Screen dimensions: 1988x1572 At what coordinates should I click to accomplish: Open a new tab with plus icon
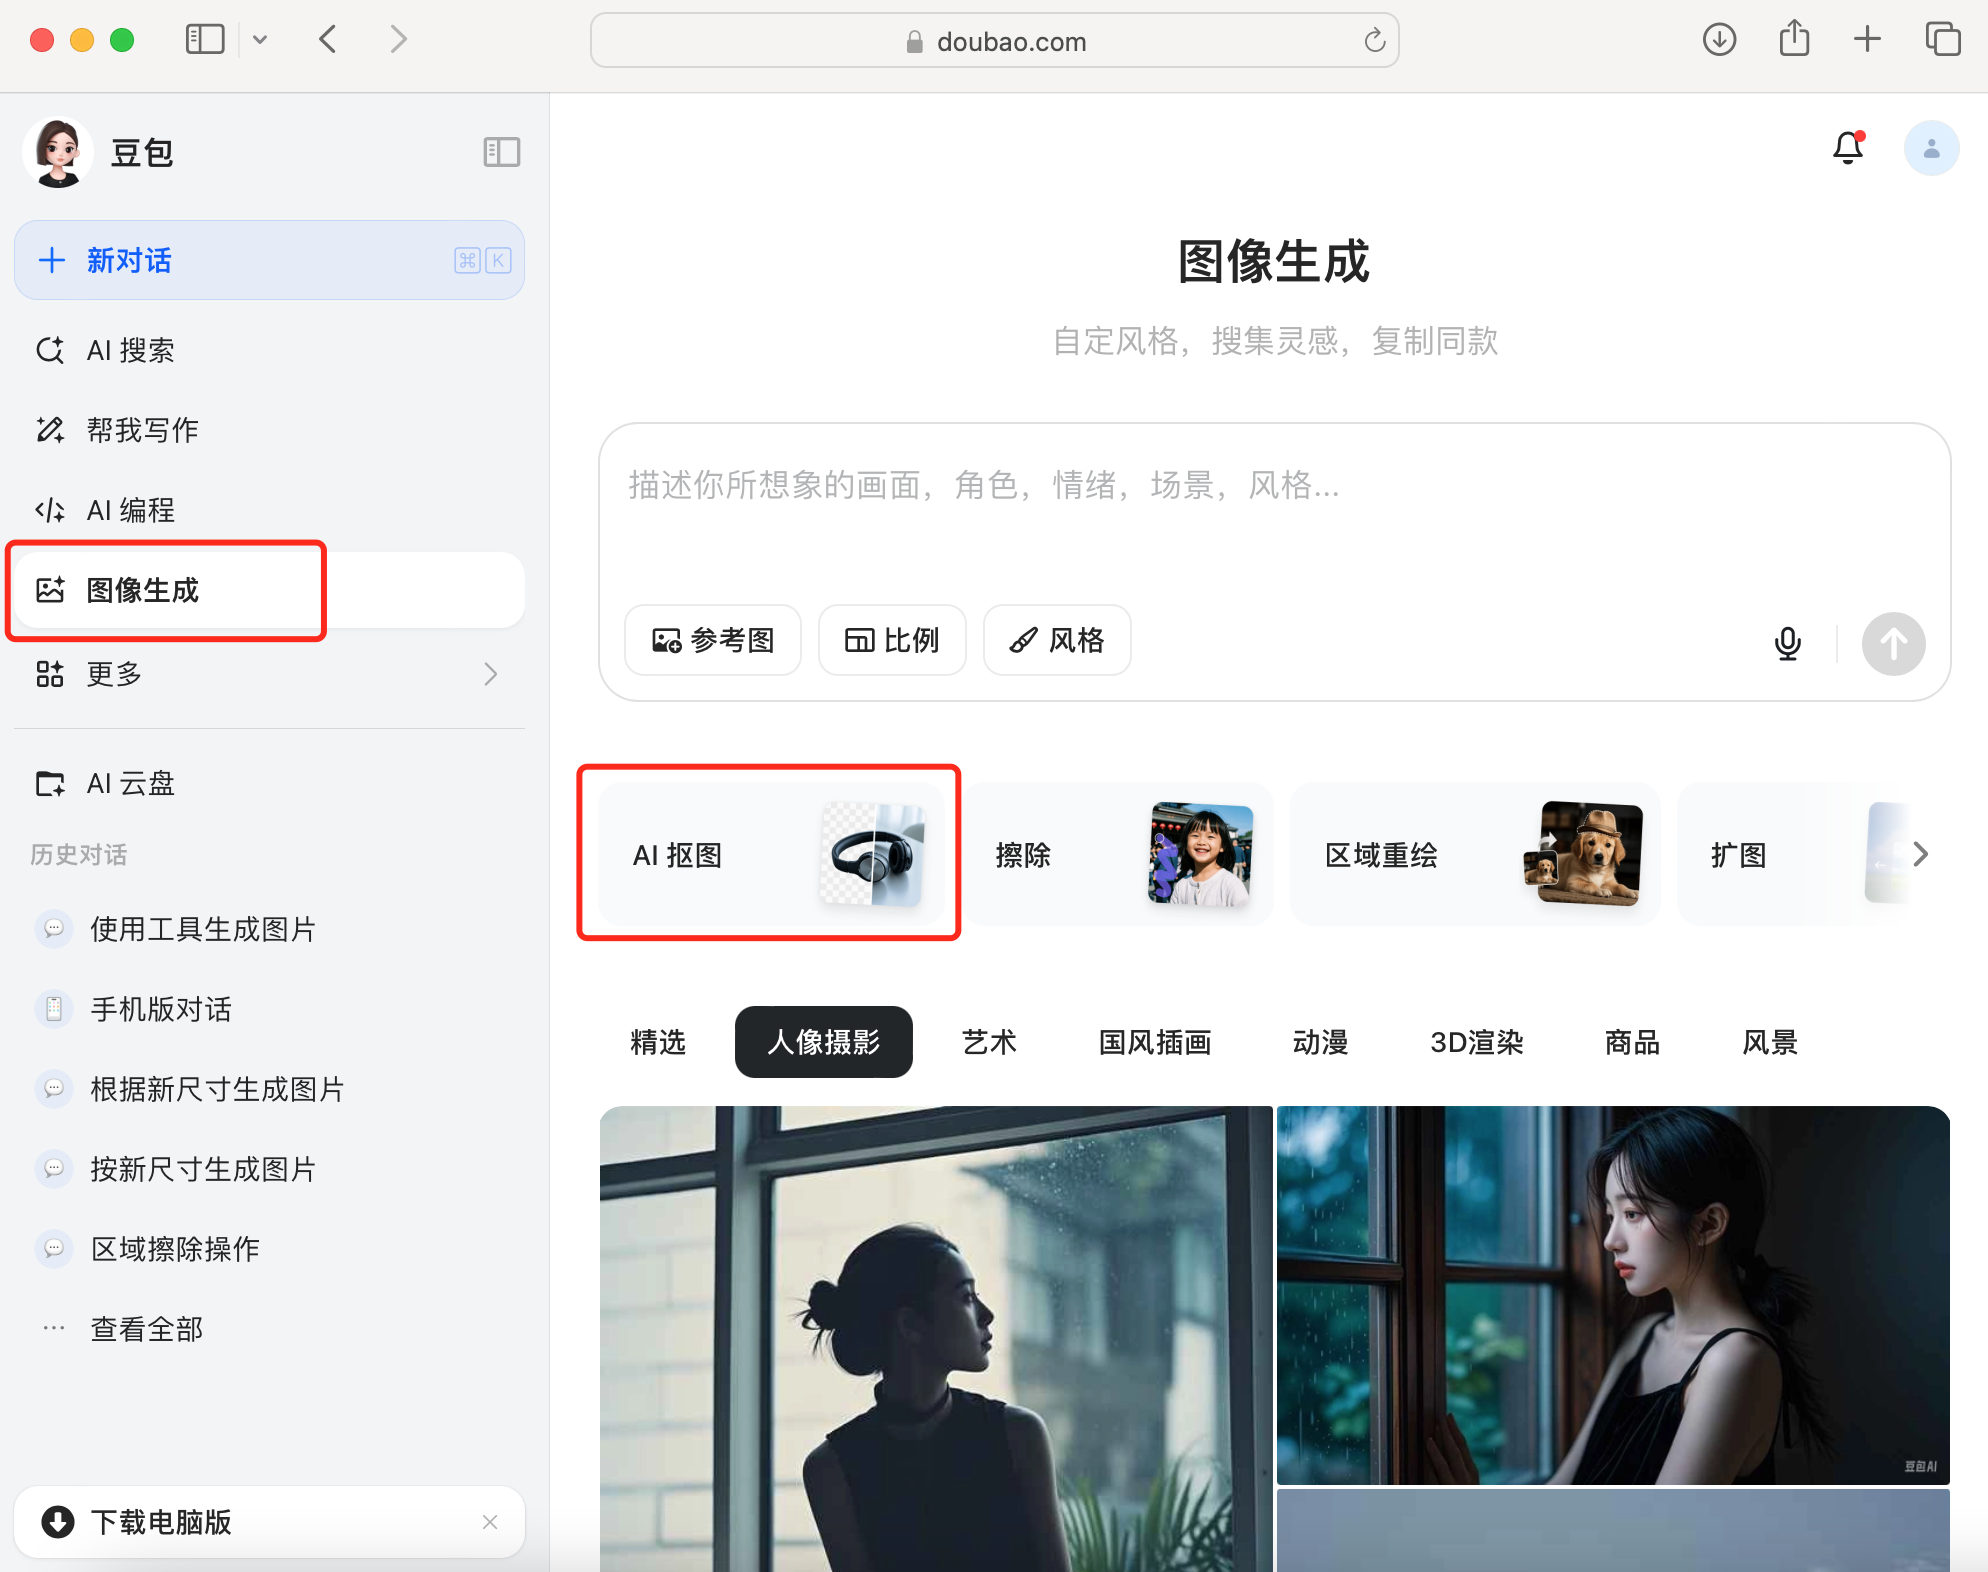[1867, 40]
